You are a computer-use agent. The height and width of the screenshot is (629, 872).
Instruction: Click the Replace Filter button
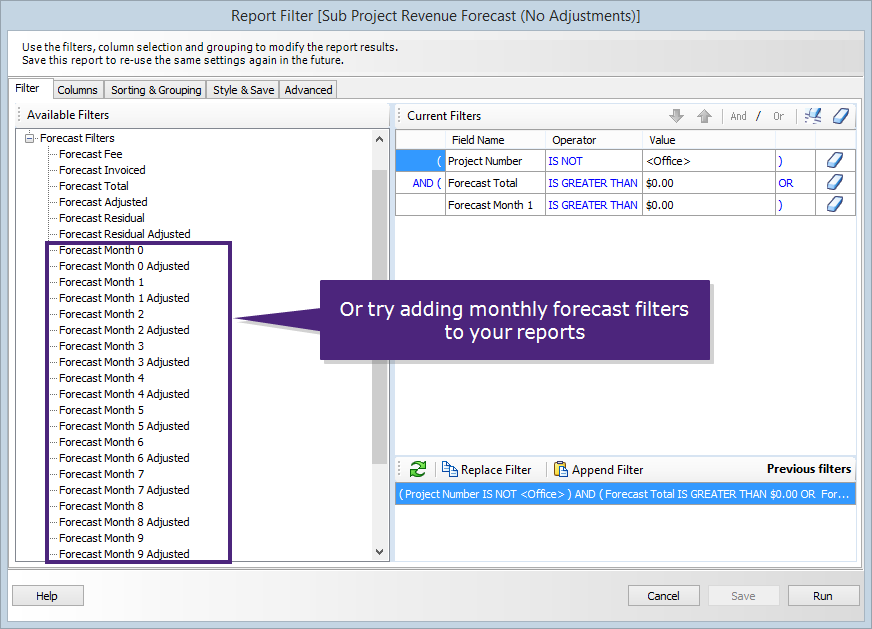point(486,470)
